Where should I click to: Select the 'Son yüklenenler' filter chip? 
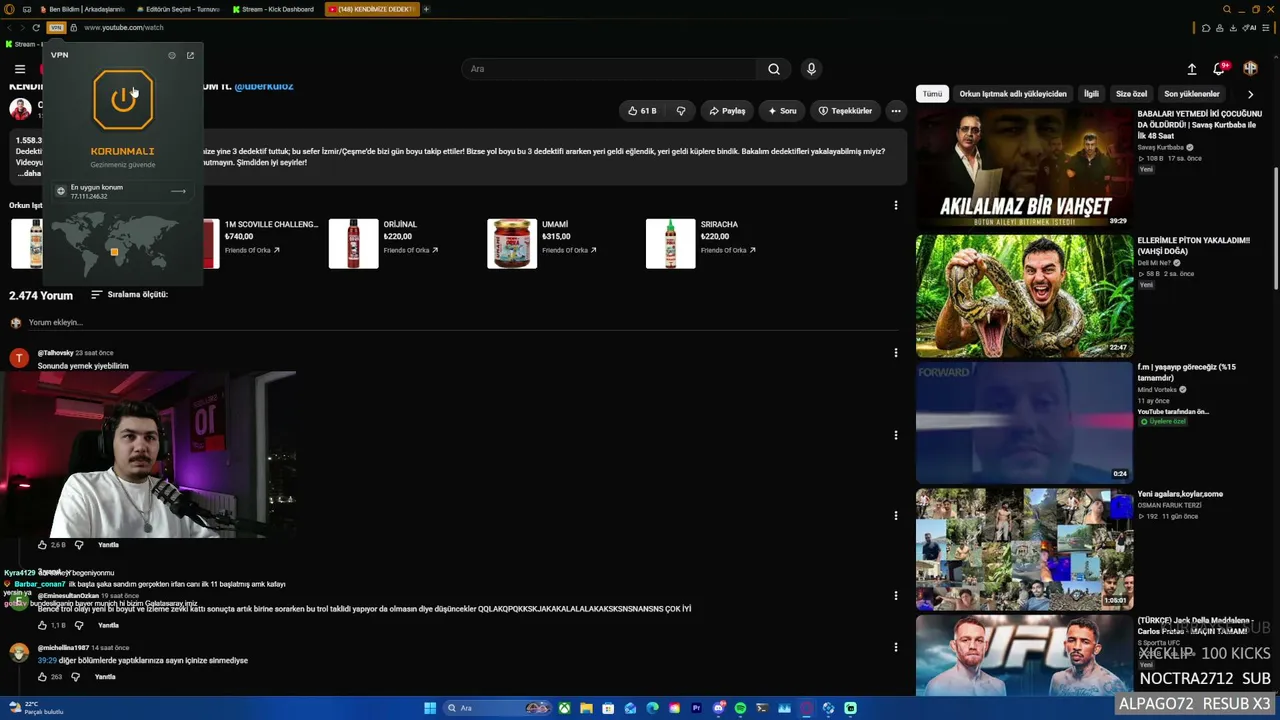(x=1191, y=94)
